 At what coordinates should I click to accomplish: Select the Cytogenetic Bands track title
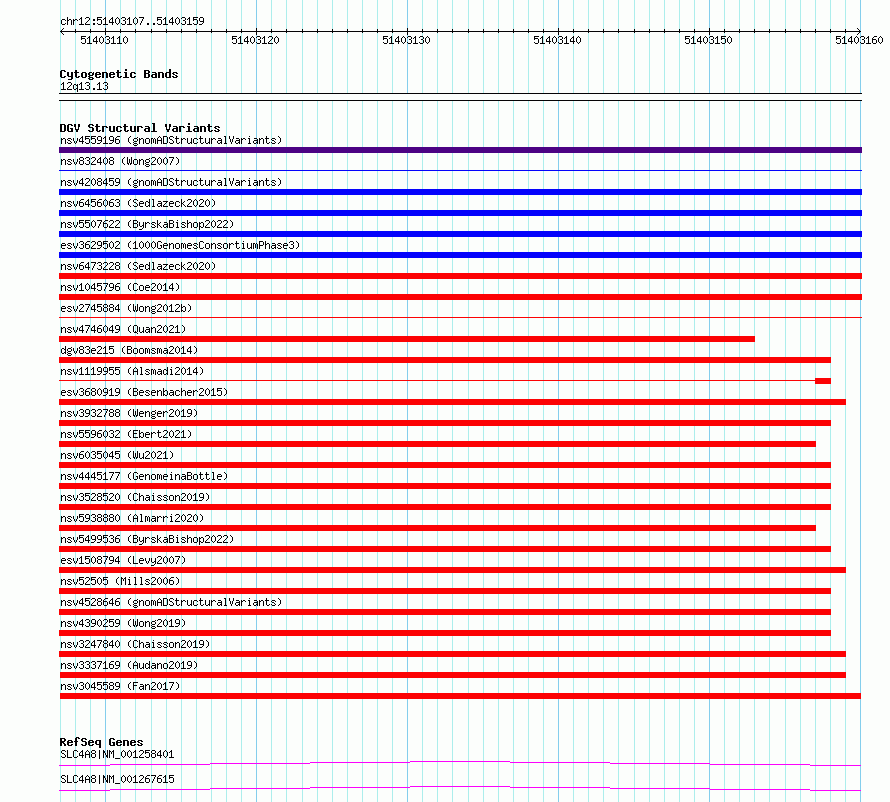[119, 74]
